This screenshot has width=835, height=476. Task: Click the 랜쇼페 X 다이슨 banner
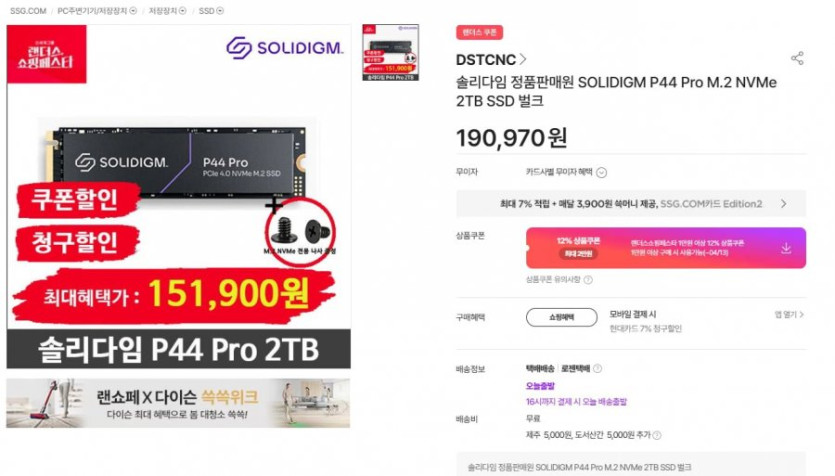(x=178, y=403)
